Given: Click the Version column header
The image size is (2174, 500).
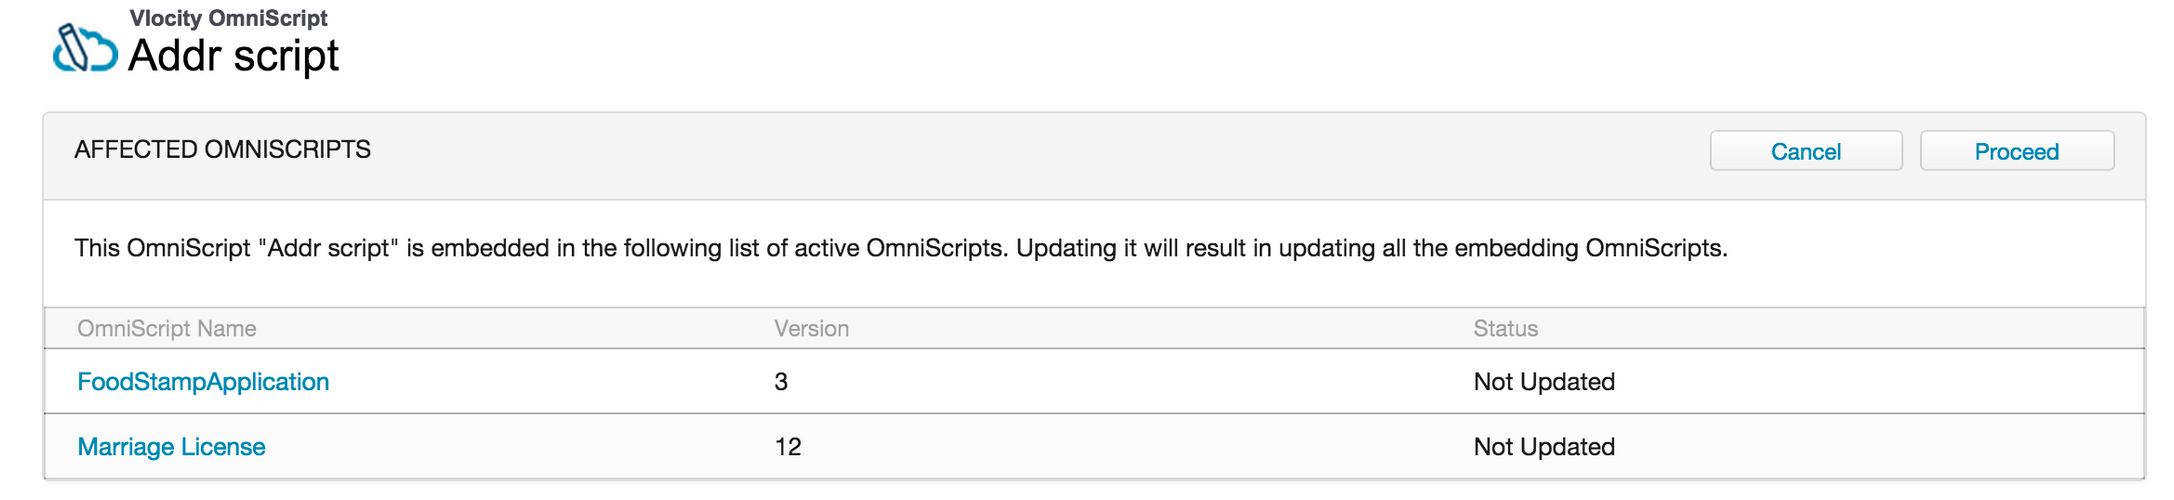Looking at the screenshot, I should point(811,329).
